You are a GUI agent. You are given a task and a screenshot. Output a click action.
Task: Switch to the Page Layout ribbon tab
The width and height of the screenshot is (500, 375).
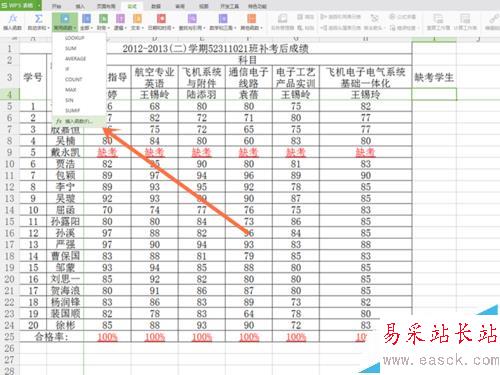click(106, 6)
